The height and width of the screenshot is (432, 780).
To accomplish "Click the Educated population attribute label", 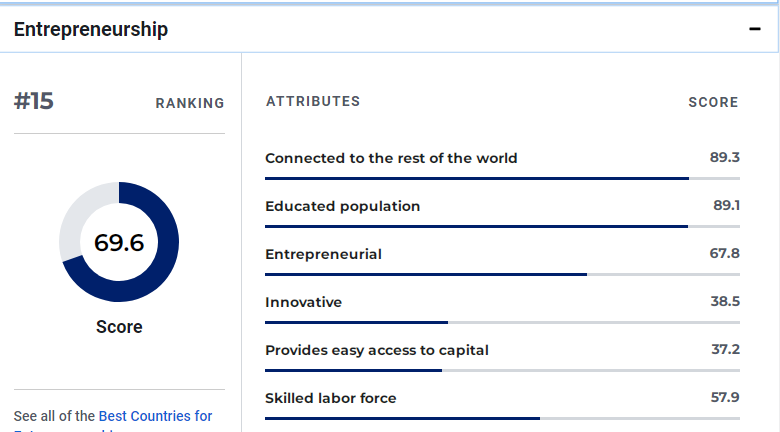I will [x=342, y=206].
